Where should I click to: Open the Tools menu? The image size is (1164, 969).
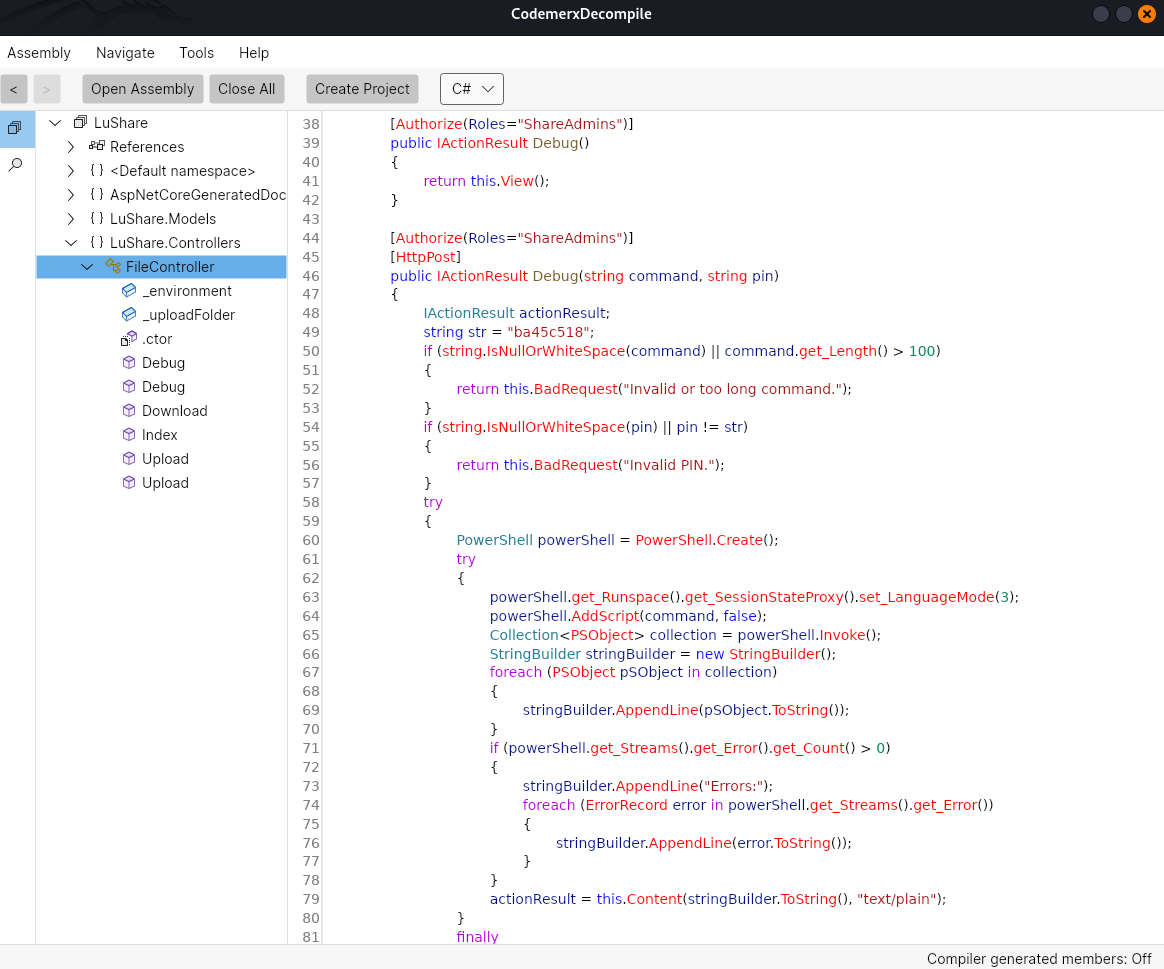tap(197, 53)
